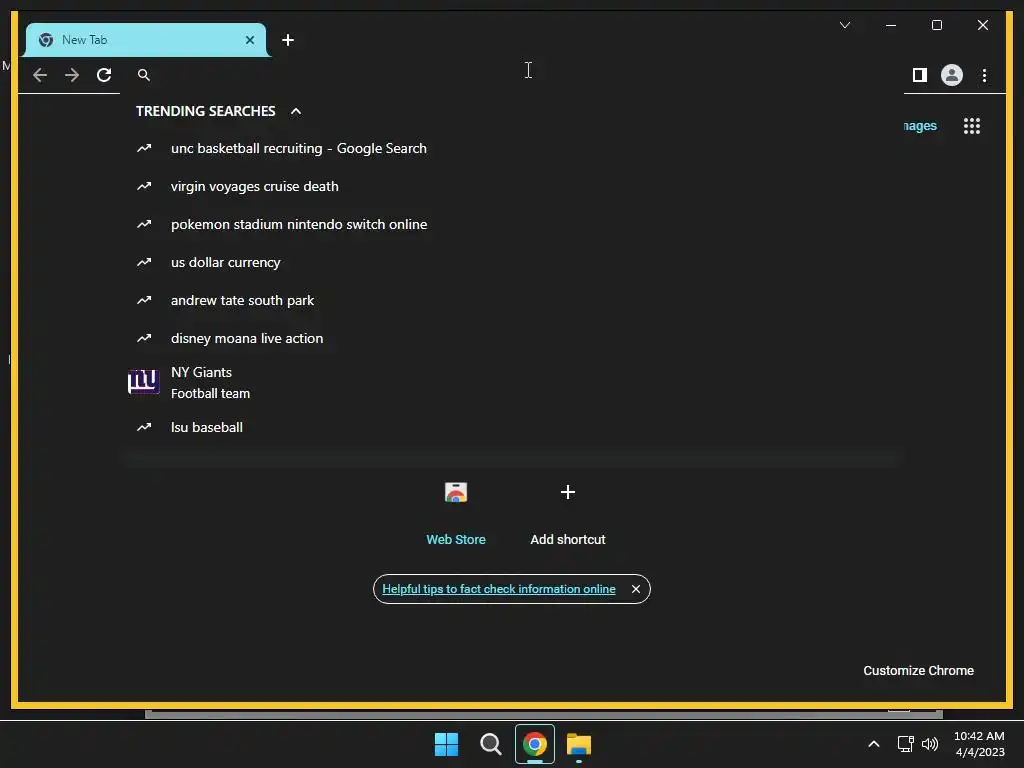Click the network tray icon
1024x768 pixels.
tap(905, 744)
